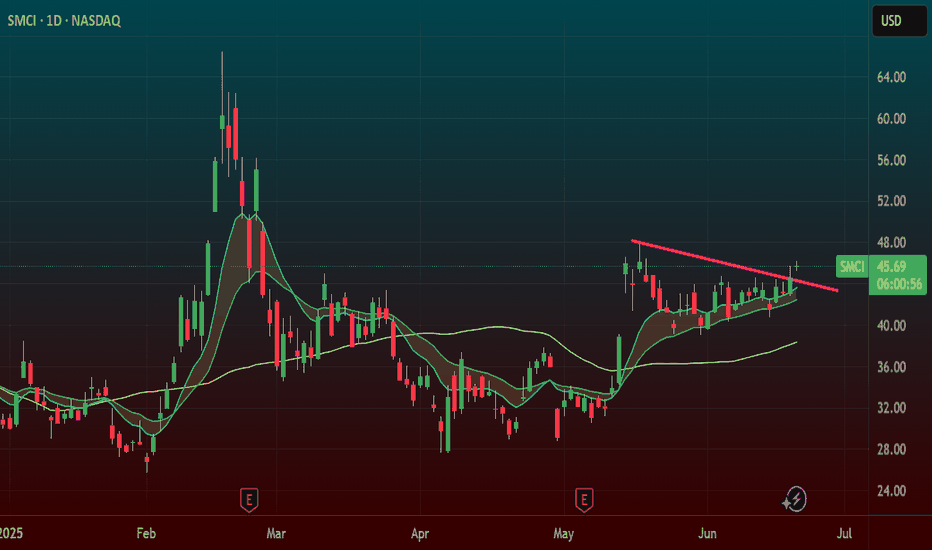Select the red descending trendline

point(734,265)
